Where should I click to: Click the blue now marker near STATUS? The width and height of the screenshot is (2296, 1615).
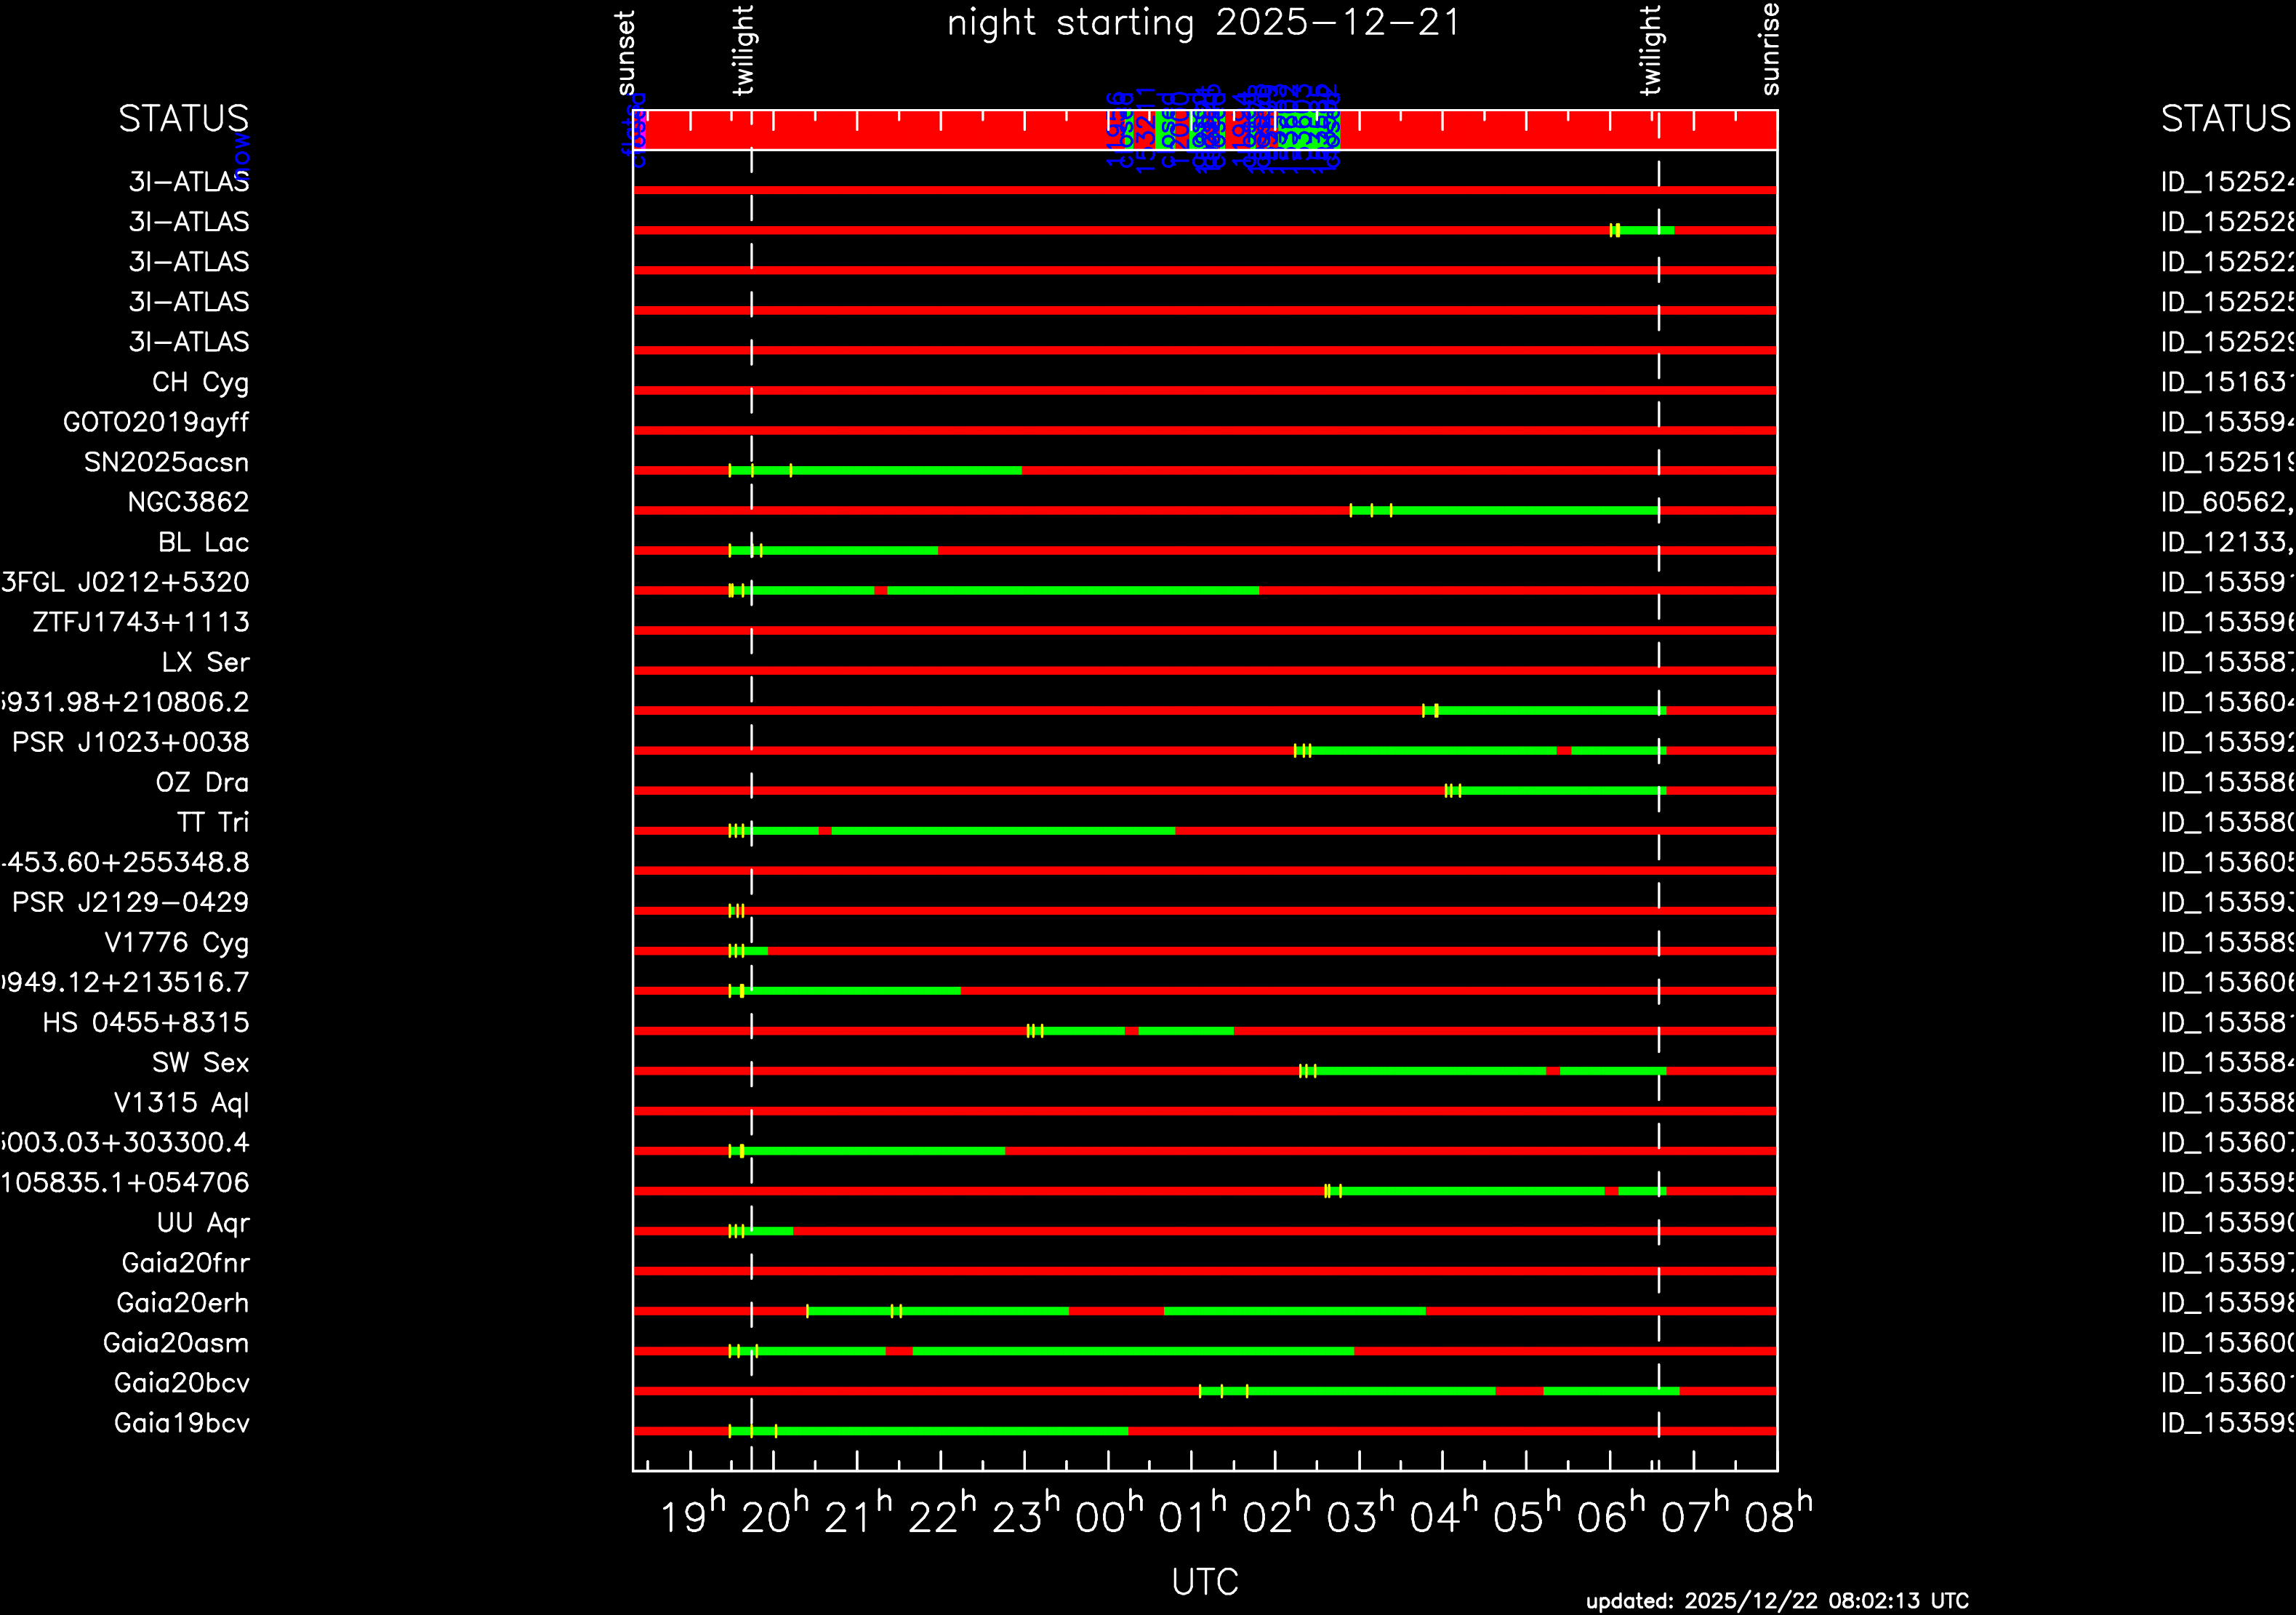[x=242, y=156]
